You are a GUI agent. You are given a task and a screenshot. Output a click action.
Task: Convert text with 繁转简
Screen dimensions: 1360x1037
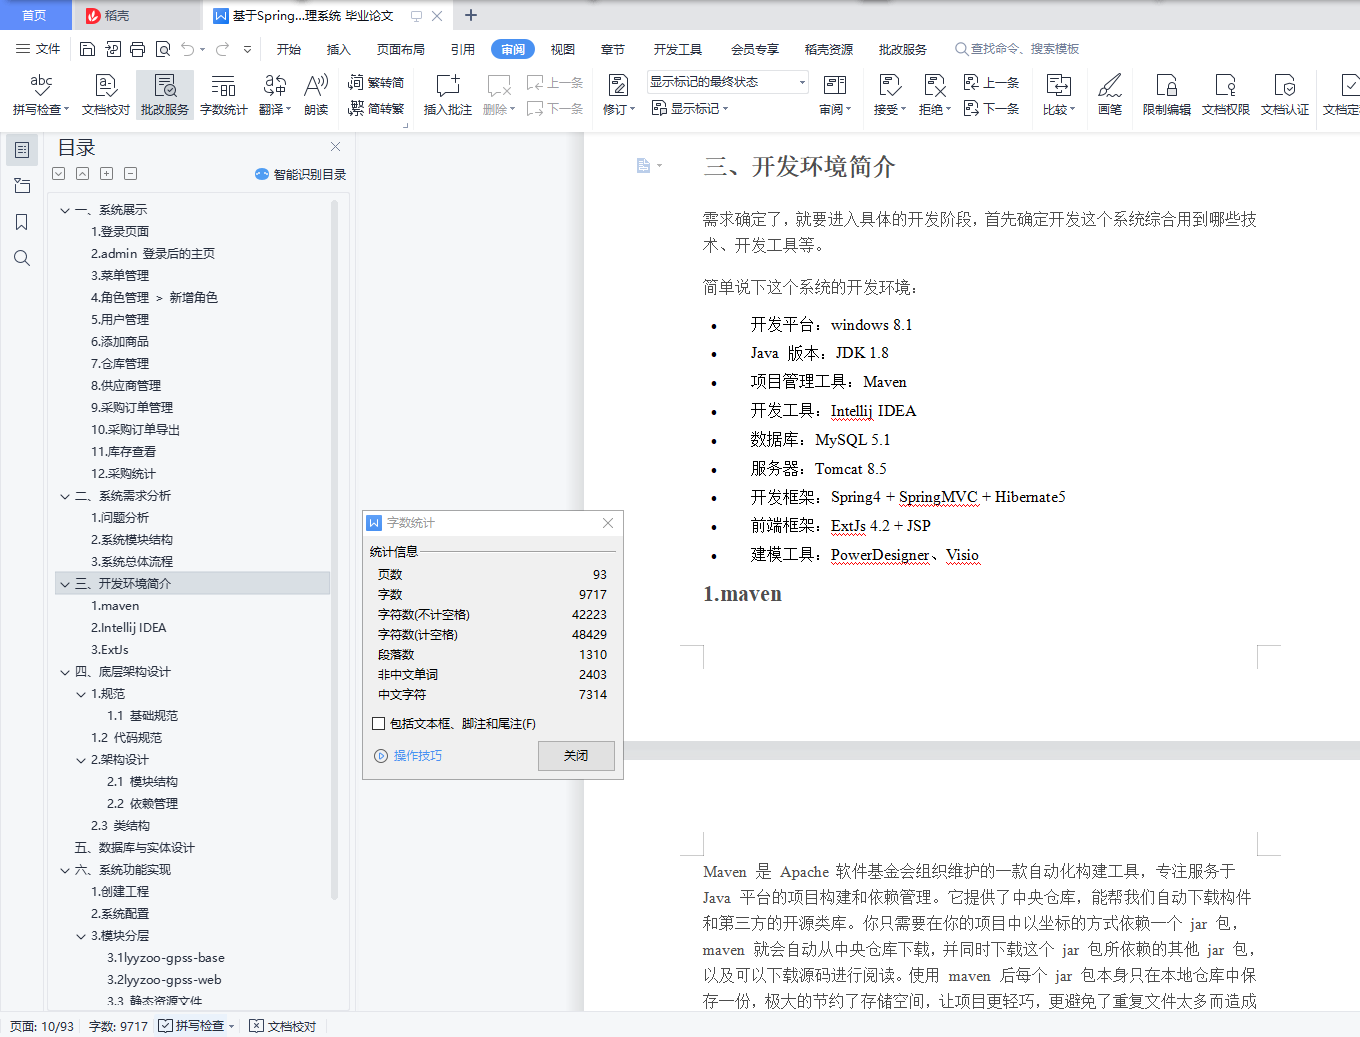pyautogui.click(x=376, y=83)
